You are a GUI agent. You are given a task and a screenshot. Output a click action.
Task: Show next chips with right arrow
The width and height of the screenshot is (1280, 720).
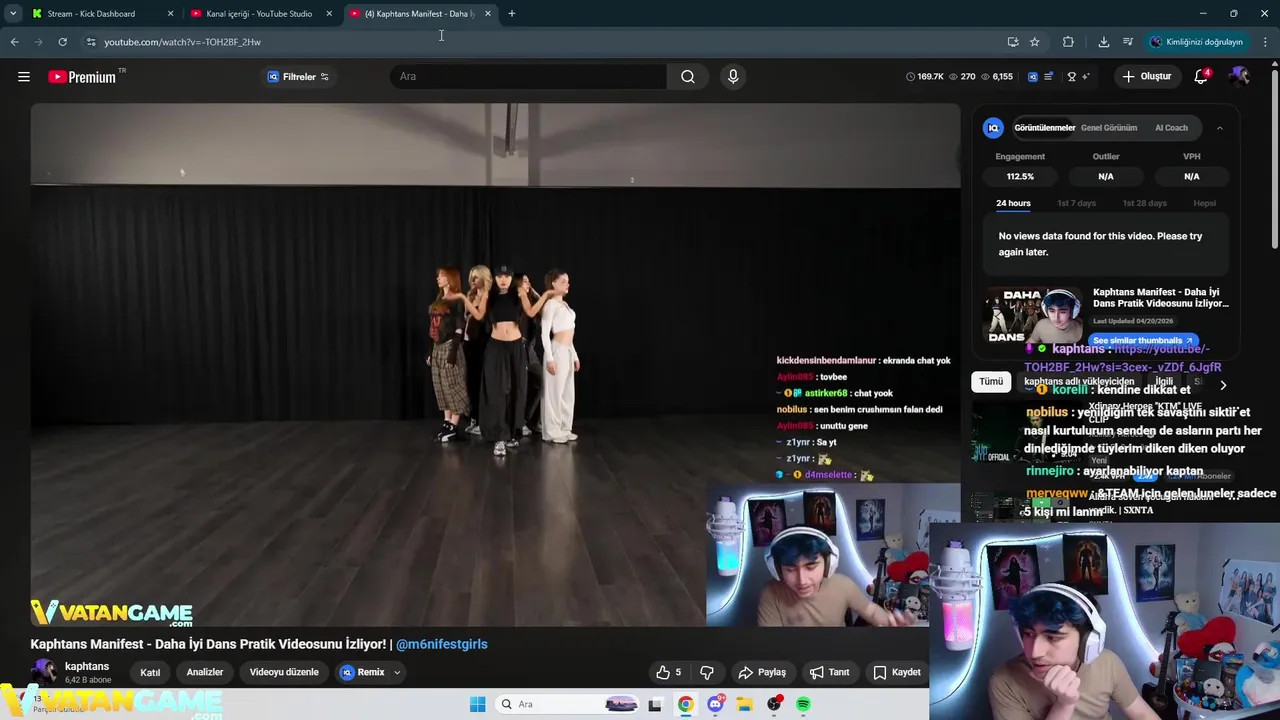1223,385
